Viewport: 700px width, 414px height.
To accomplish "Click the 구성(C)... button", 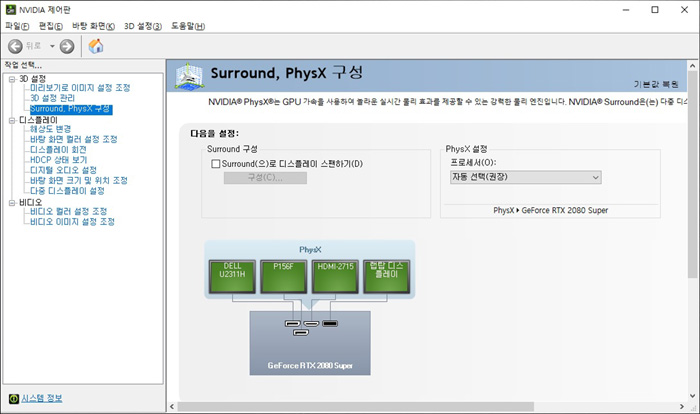I will point(265,178).
